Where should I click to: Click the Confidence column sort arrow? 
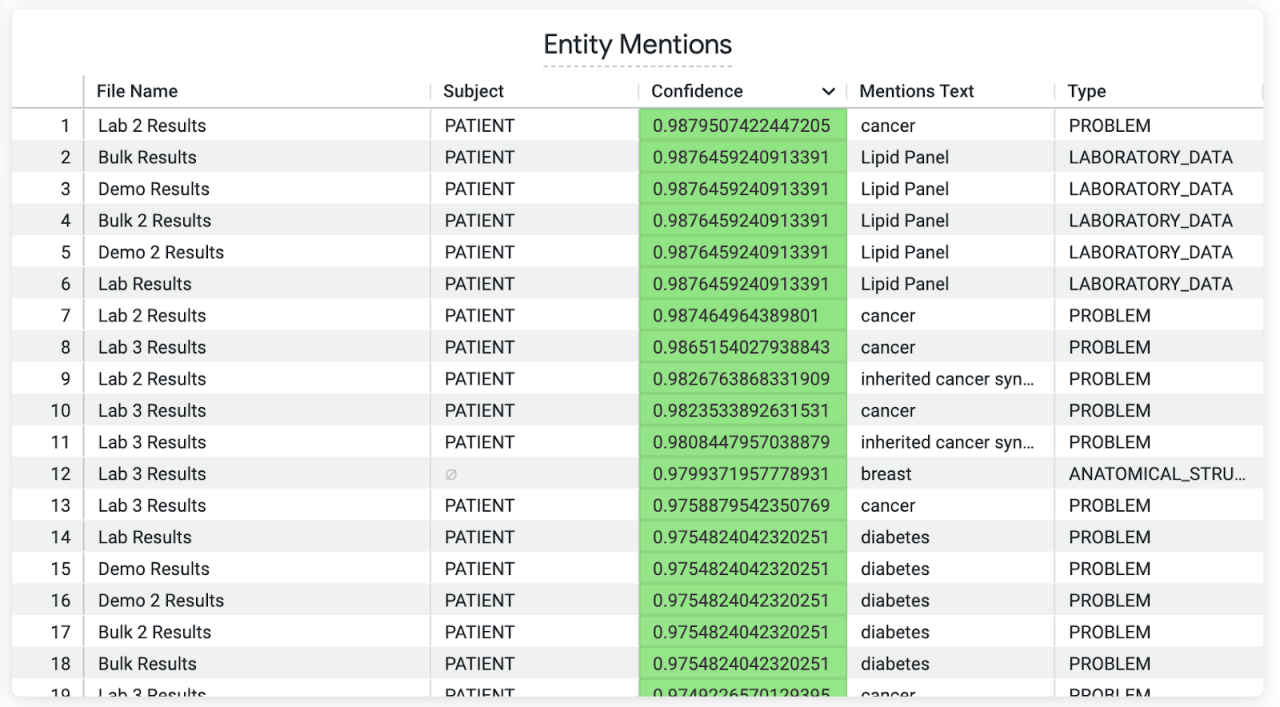click(828, 92)
